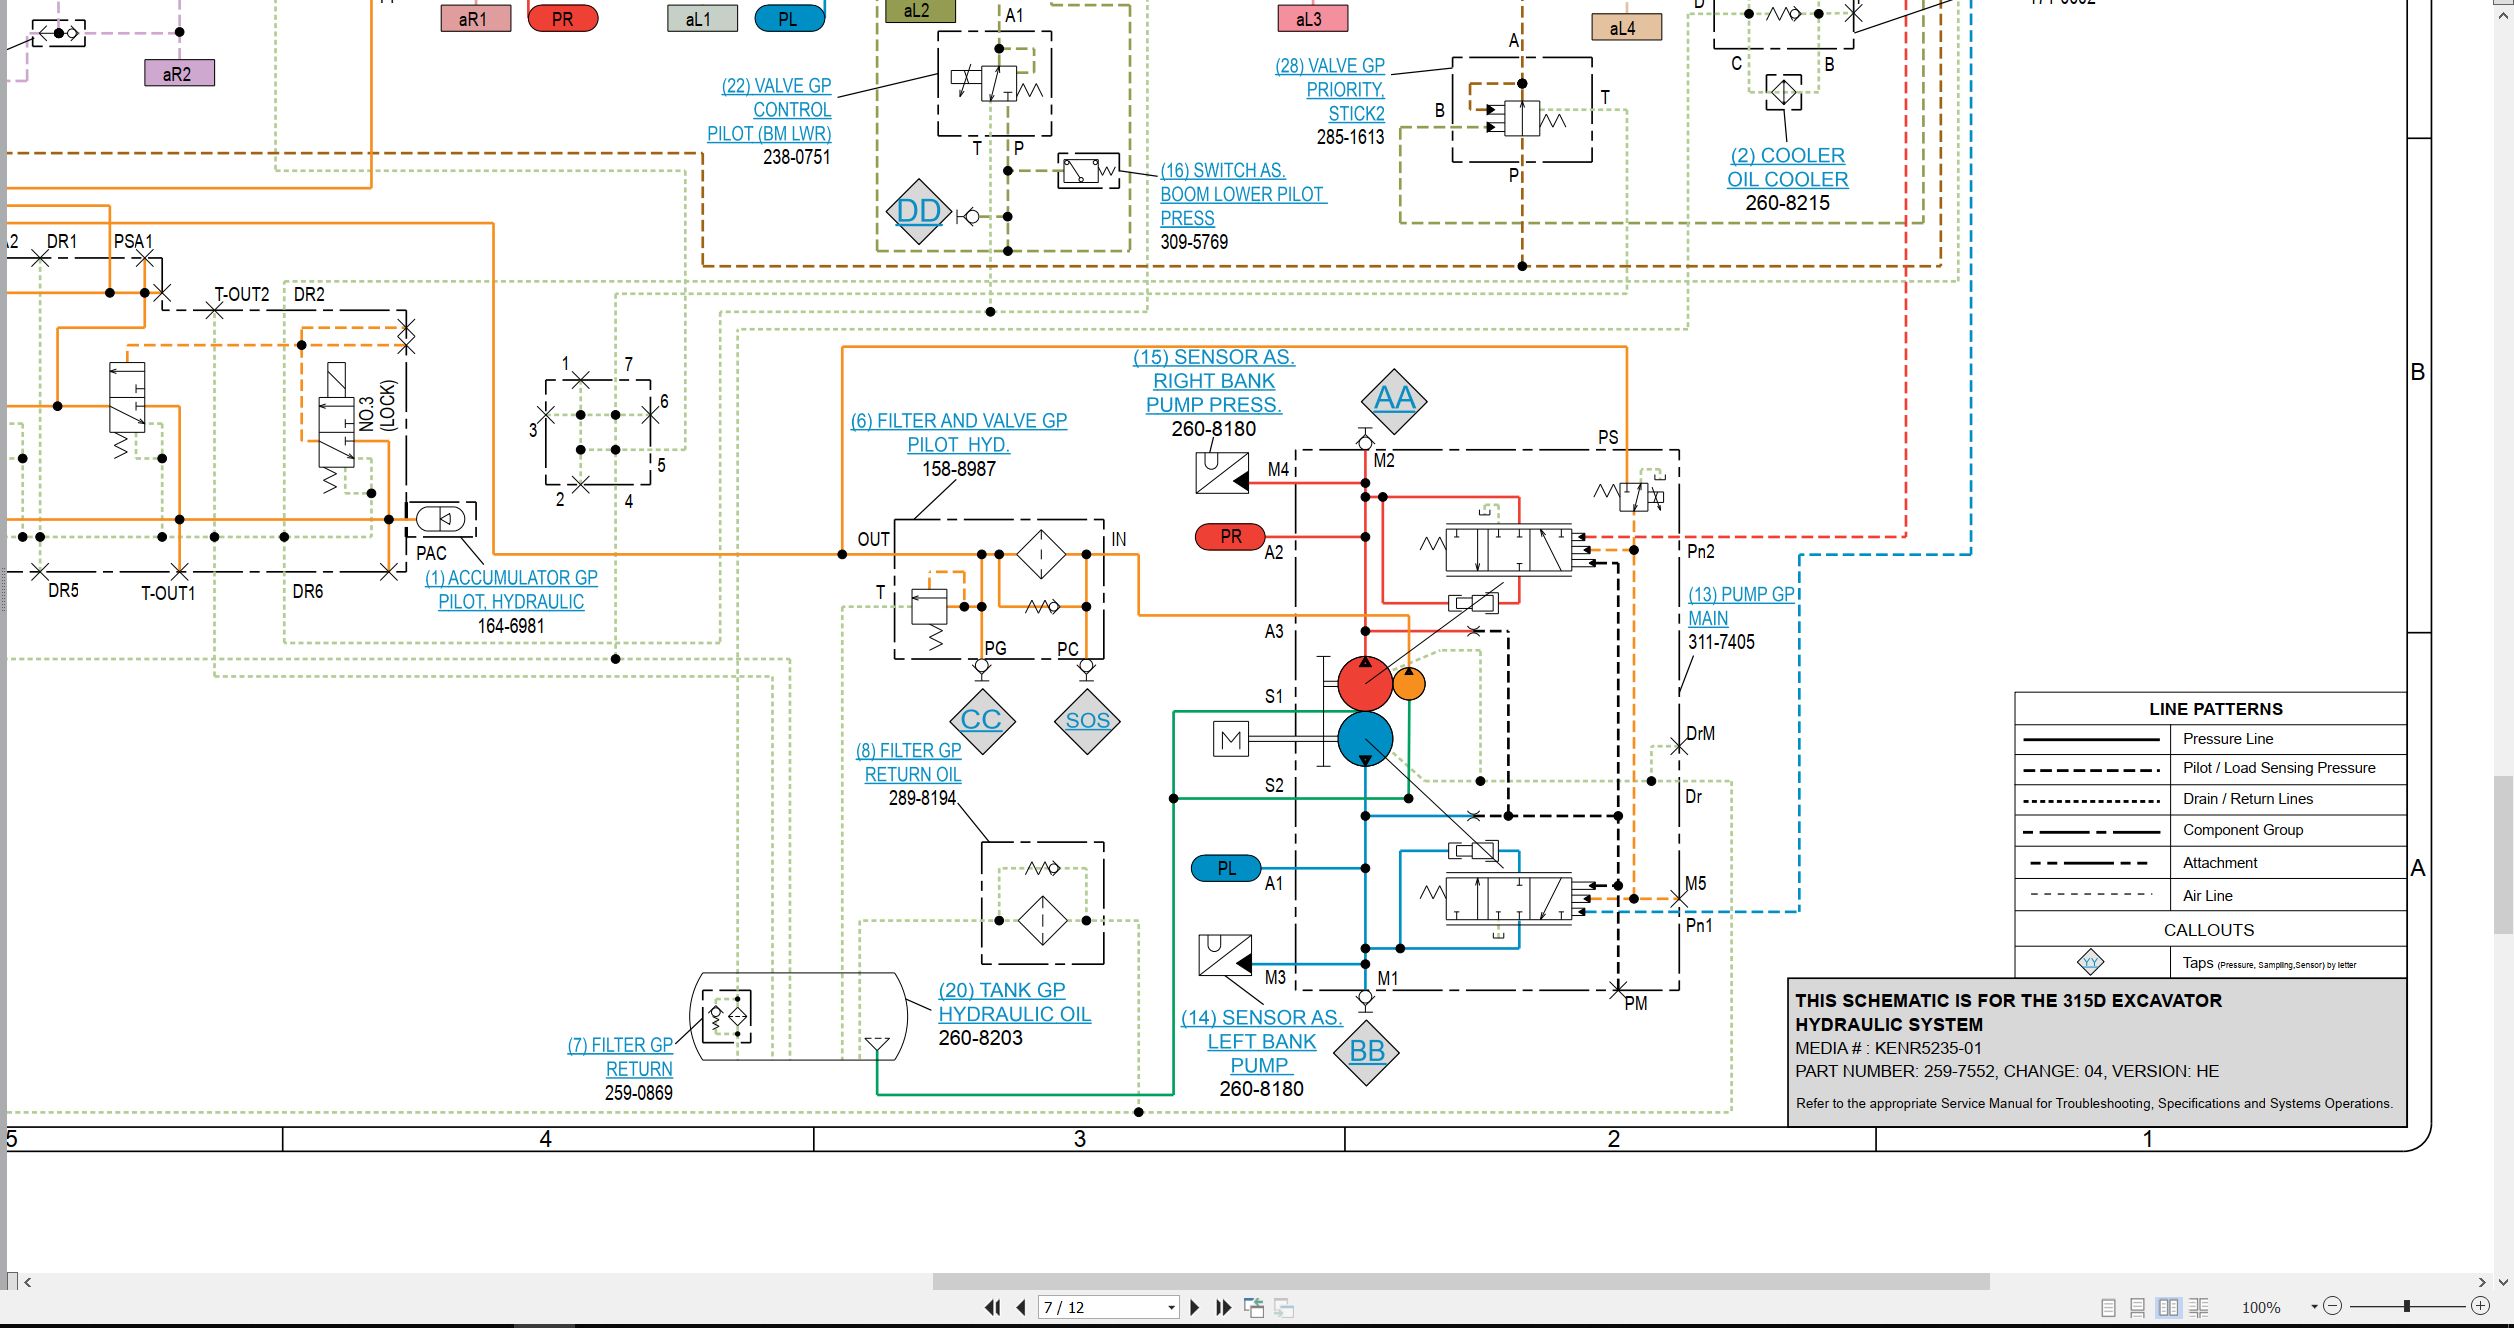Screen dimensions: 2514x1328
Task: Click the Drain / Return Lines legend entry
Action: (2248, 799)
